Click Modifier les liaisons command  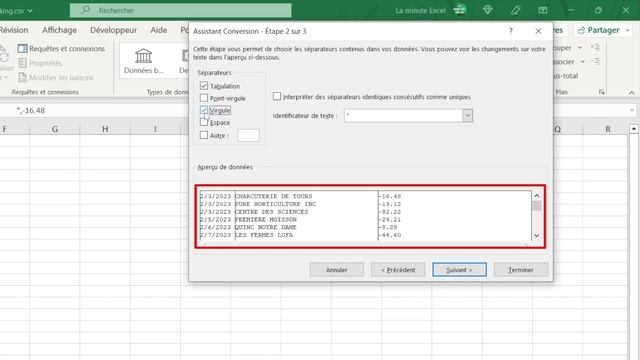(x=56, y=77)
